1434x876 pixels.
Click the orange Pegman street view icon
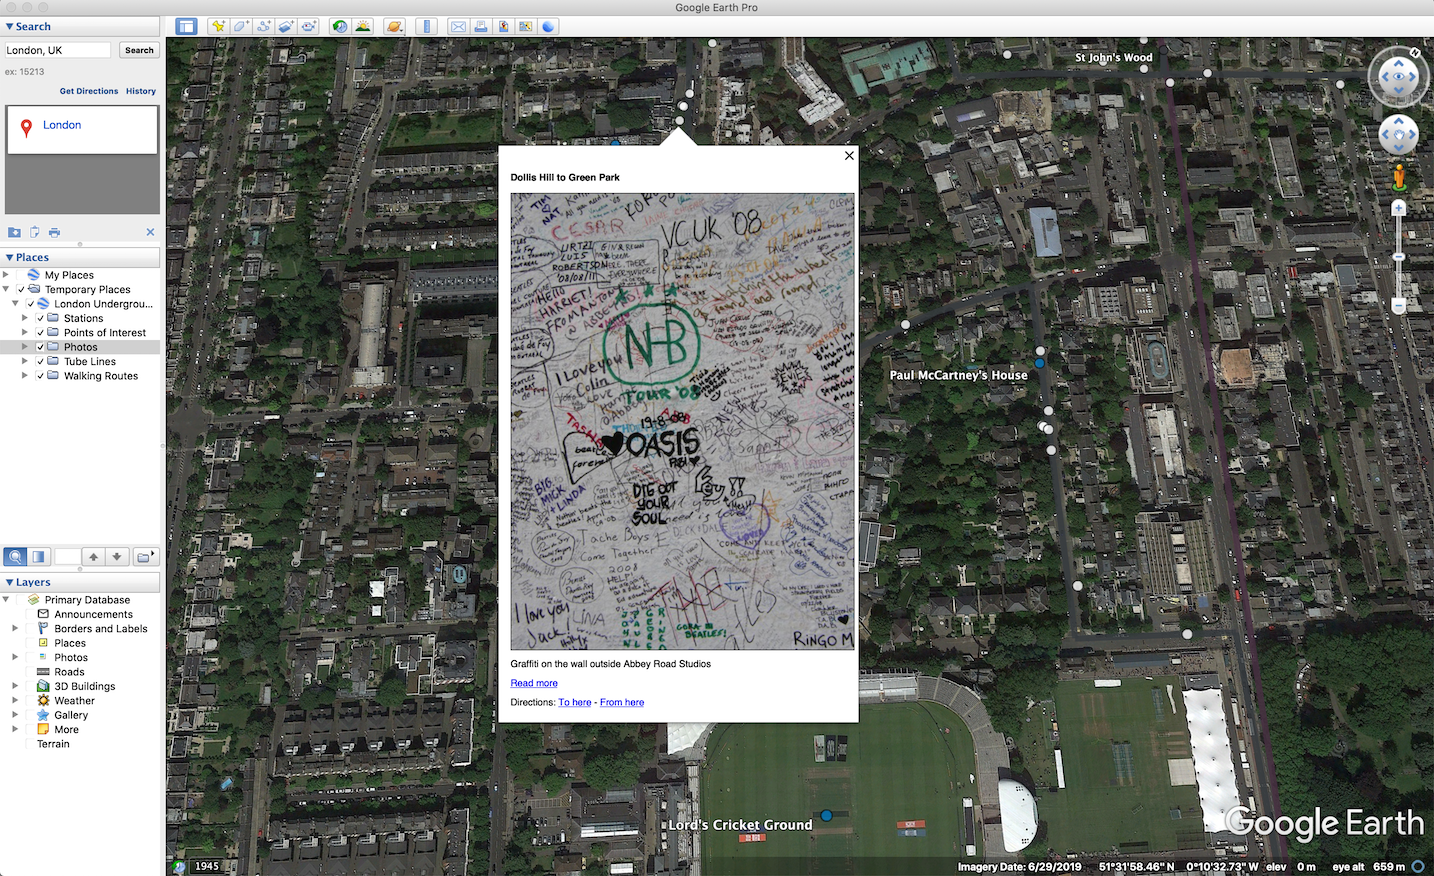click(1399, 178)
